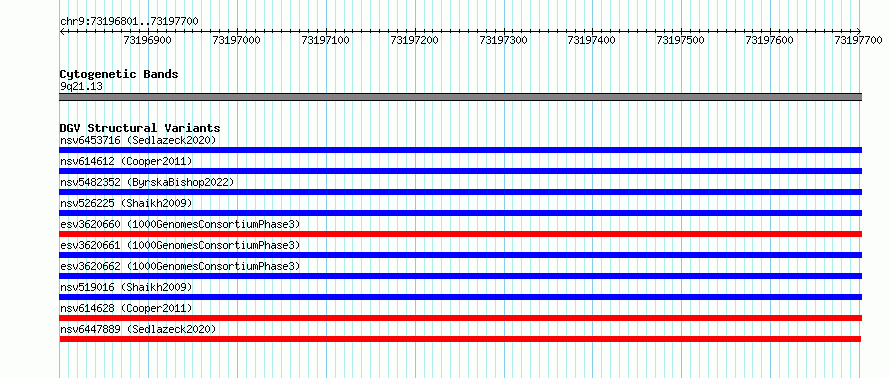Click the blue bar under nsv614612
Image resolution: width=890 pixels, height=378 pixels.
tap(461, 171)
